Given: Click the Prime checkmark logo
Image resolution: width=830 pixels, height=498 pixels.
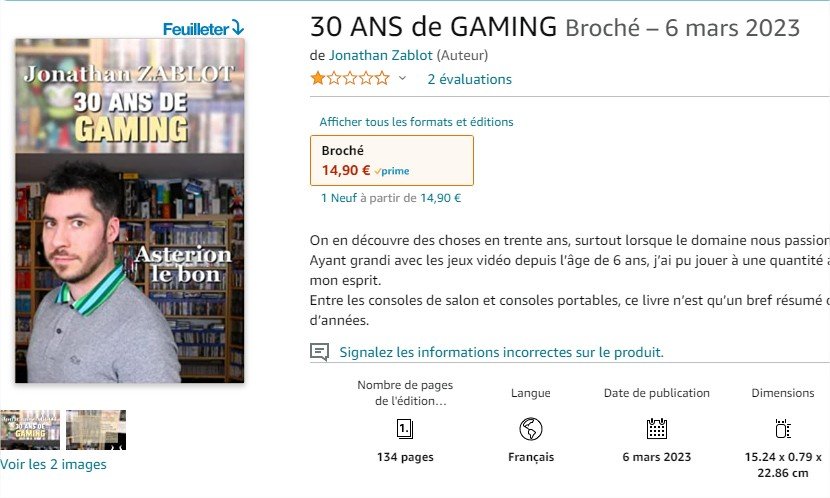Looking at the screenshot, I should 392,171.
